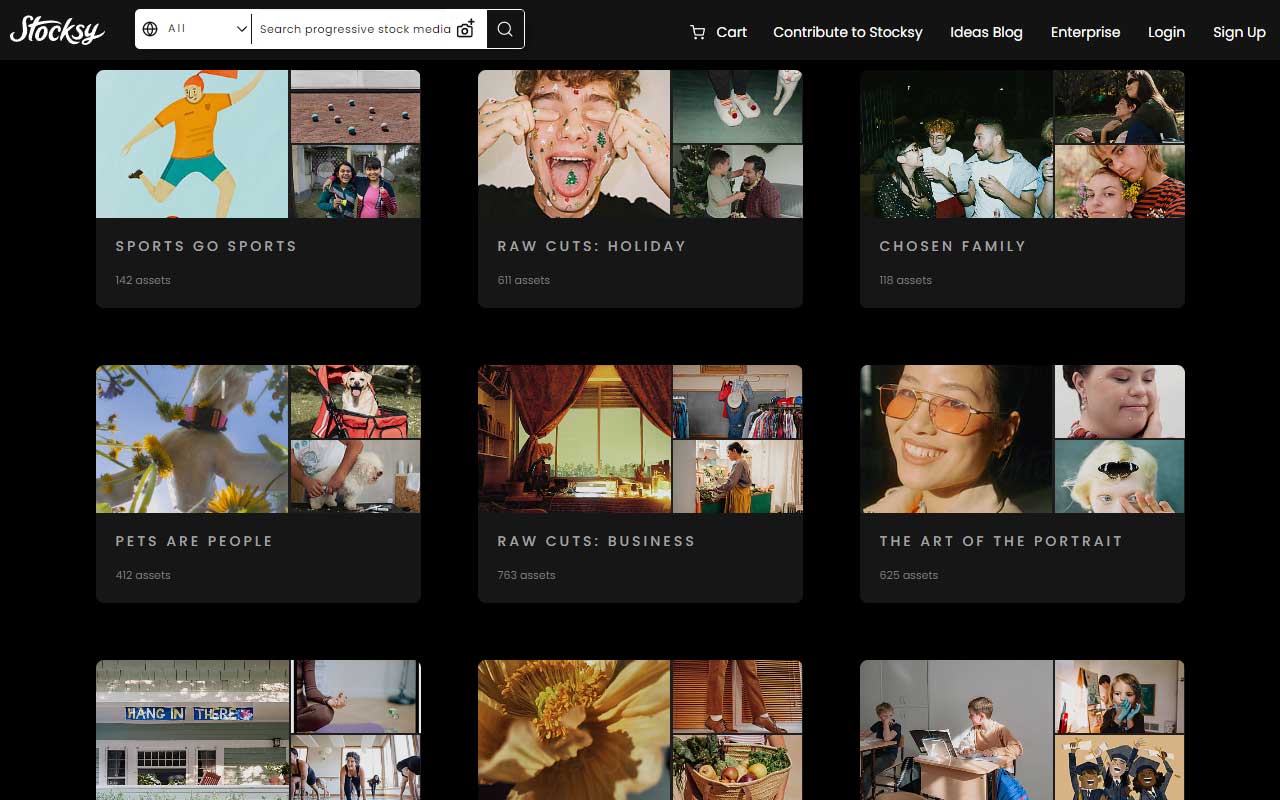
Task: Open the search scope chevron
Action: click(240, 29)
